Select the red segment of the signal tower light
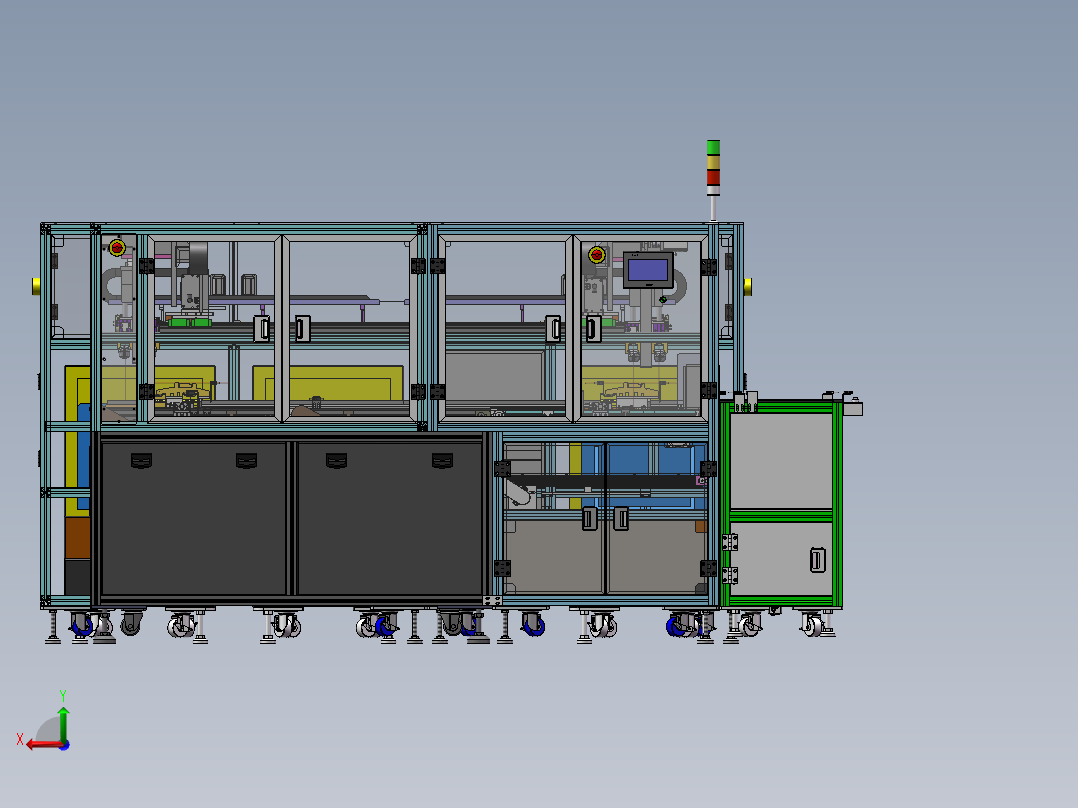The height and width of the screenshot is (808, 1078). pyautogui.click(x=713, y=177)
